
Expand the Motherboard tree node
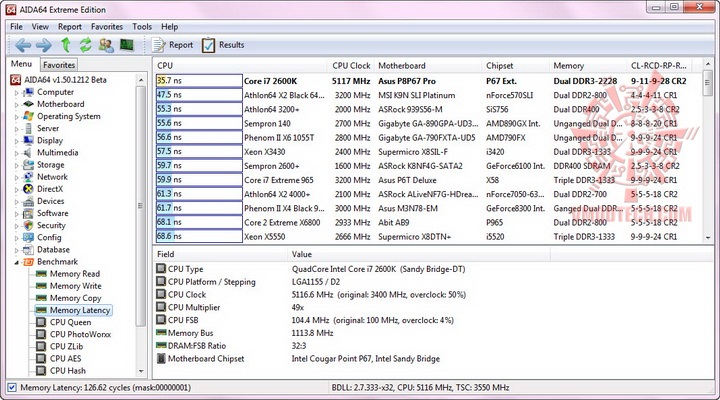tap(17, 105)
